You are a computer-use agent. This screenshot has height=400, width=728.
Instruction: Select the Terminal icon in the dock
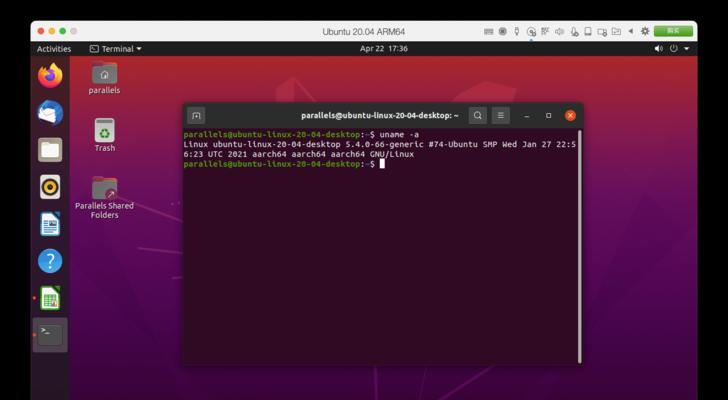tap(50, 335)
